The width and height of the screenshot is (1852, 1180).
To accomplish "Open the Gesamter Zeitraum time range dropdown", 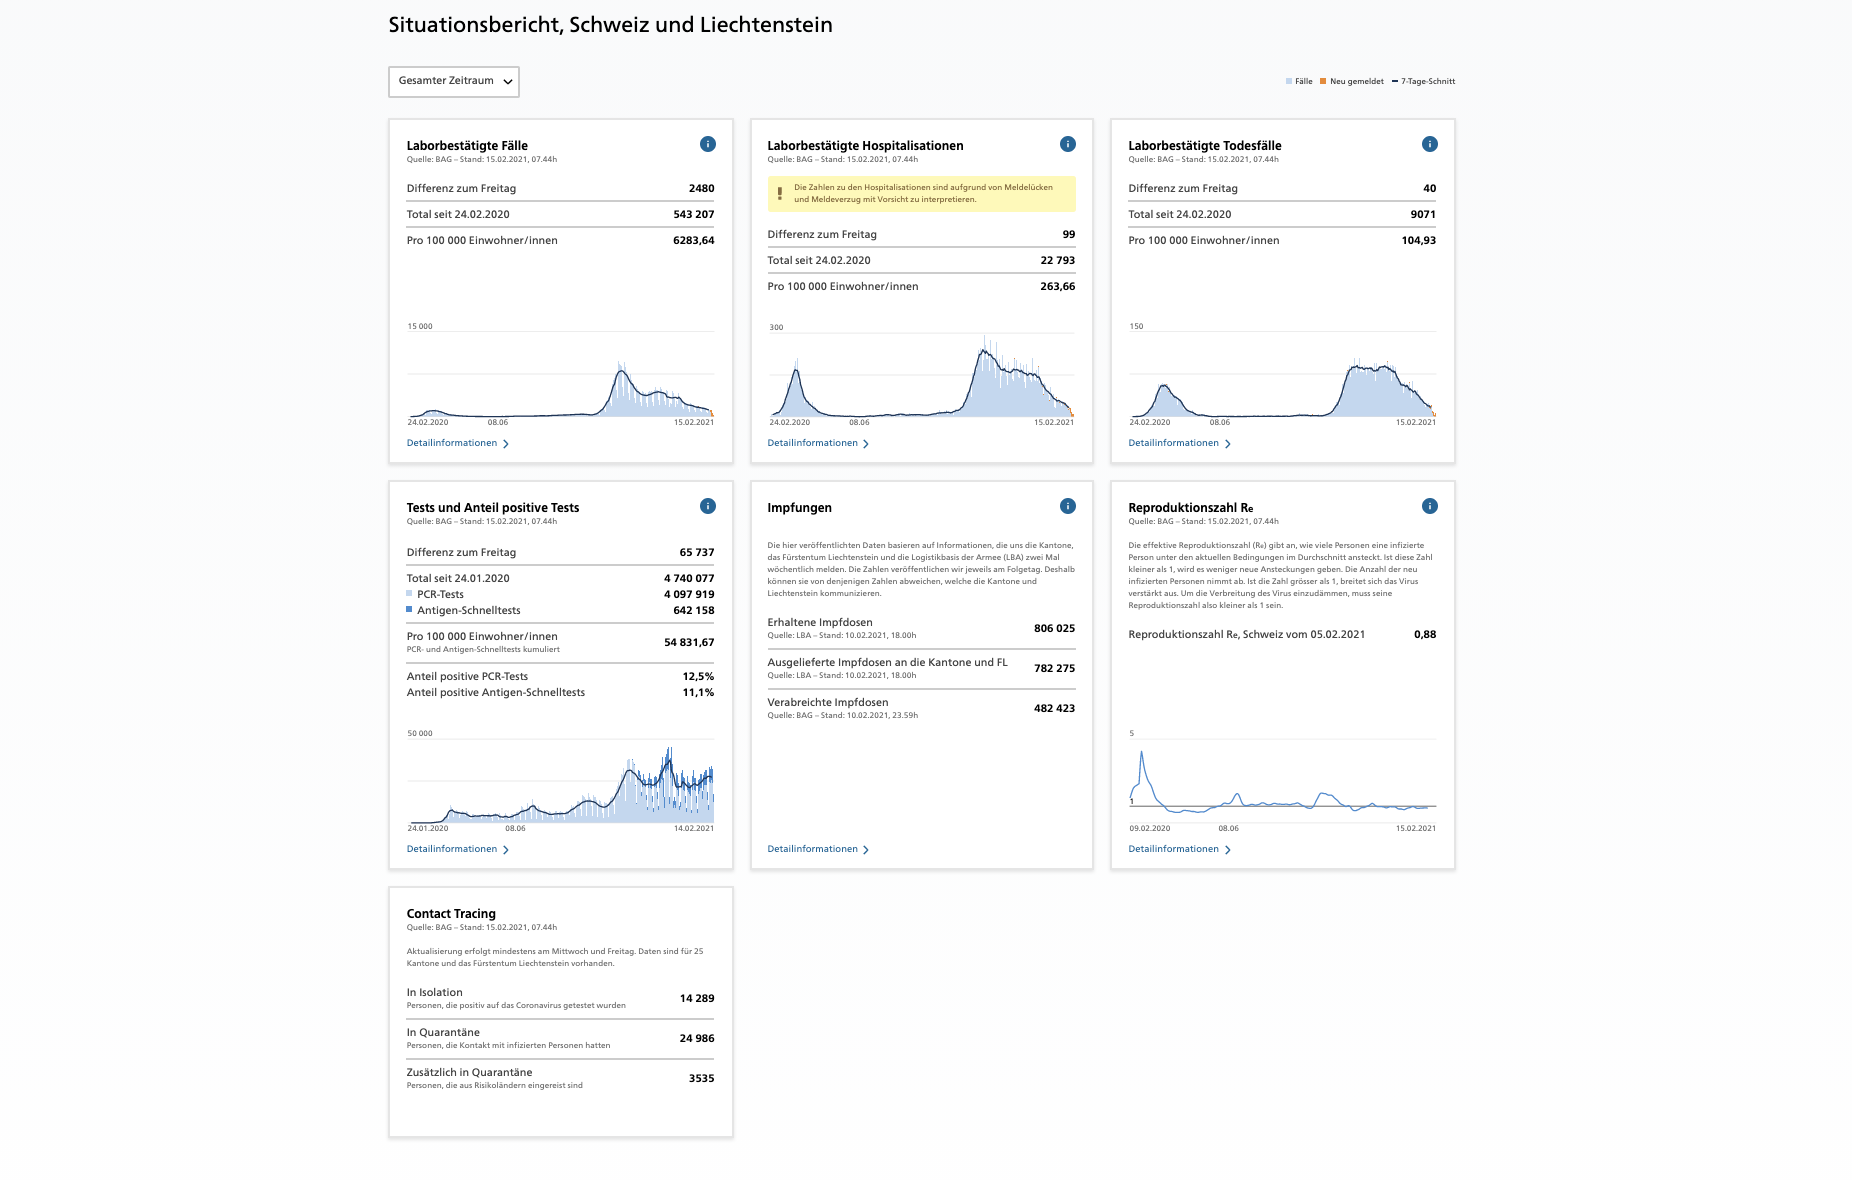I will click(x=454, y=82).
